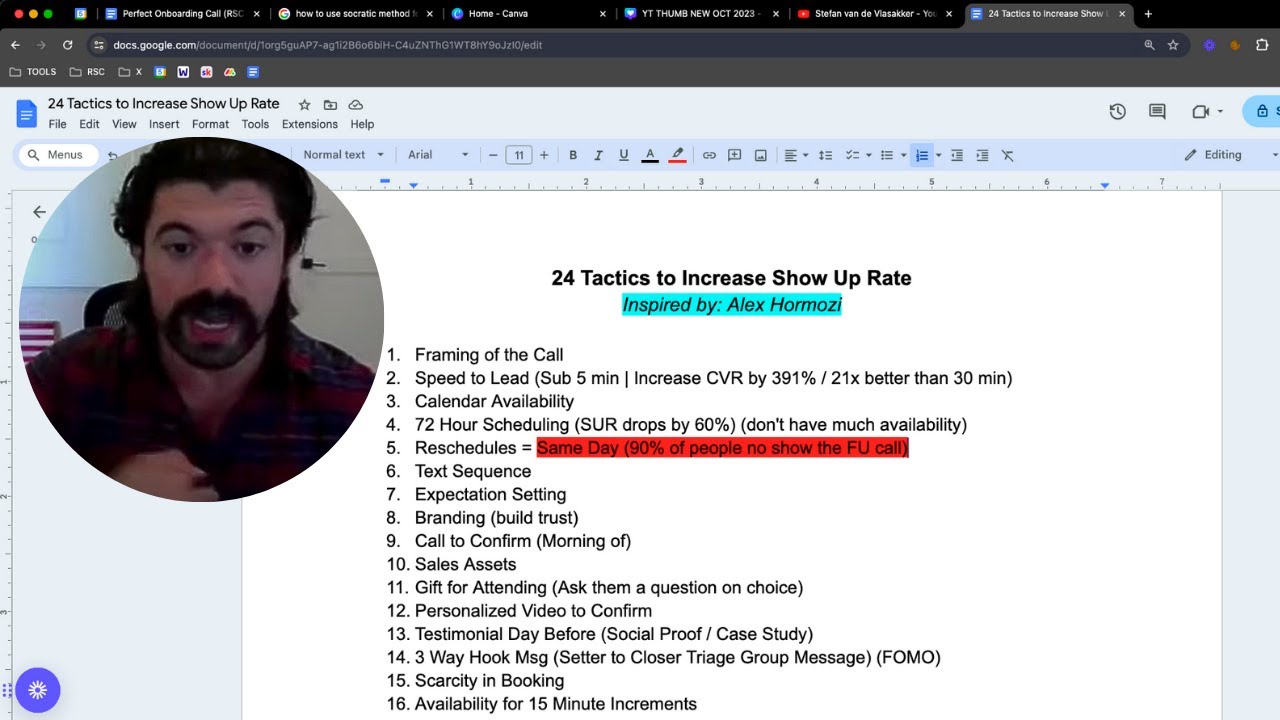Move document to a folder
Screen dimensions: 1280x720
point(330,104)
